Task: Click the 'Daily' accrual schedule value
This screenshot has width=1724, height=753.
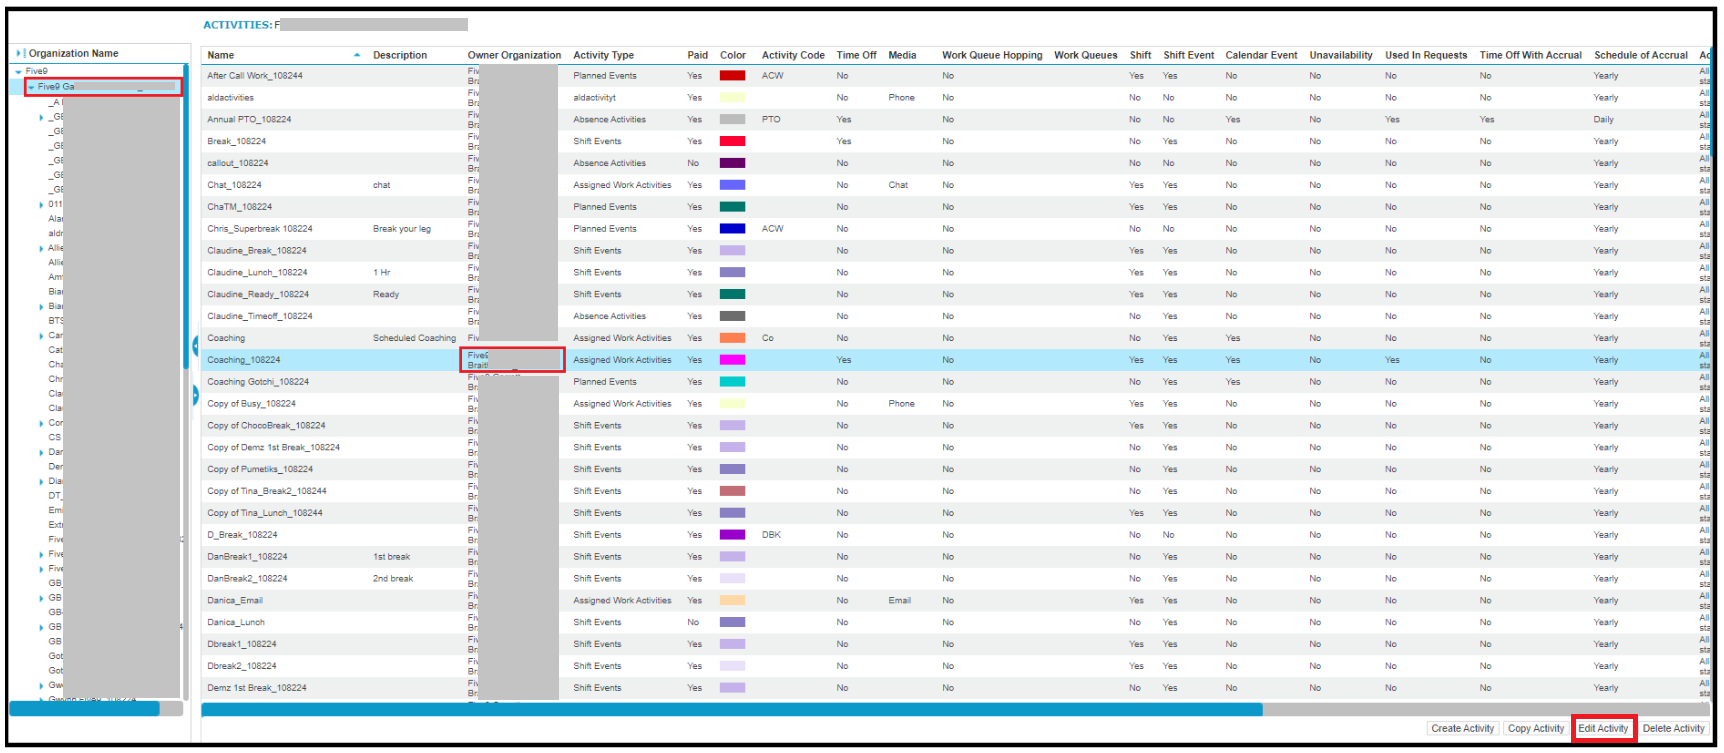Action: coord(1603,120)
